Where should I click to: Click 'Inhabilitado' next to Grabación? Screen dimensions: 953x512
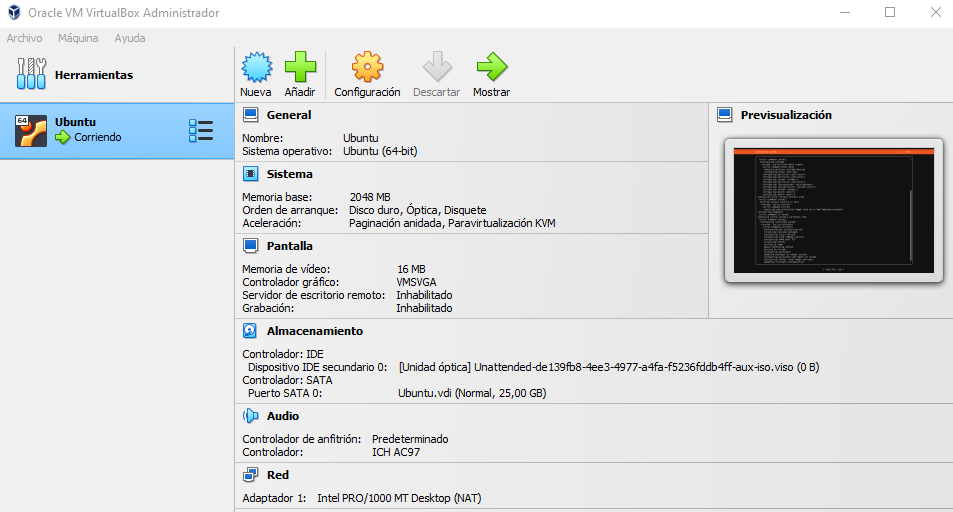(x=424, y=308)
